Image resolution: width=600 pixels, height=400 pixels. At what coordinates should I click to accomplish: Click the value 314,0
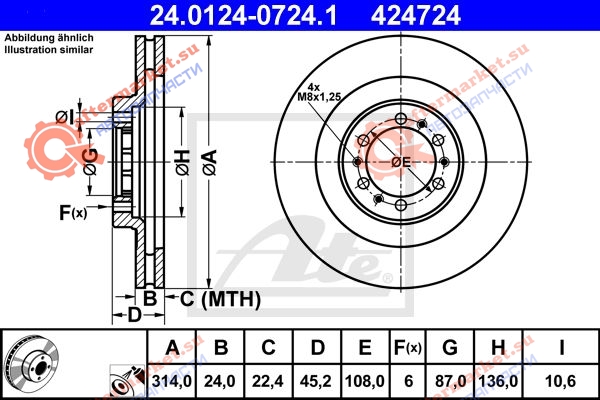(x=172, y=381)
